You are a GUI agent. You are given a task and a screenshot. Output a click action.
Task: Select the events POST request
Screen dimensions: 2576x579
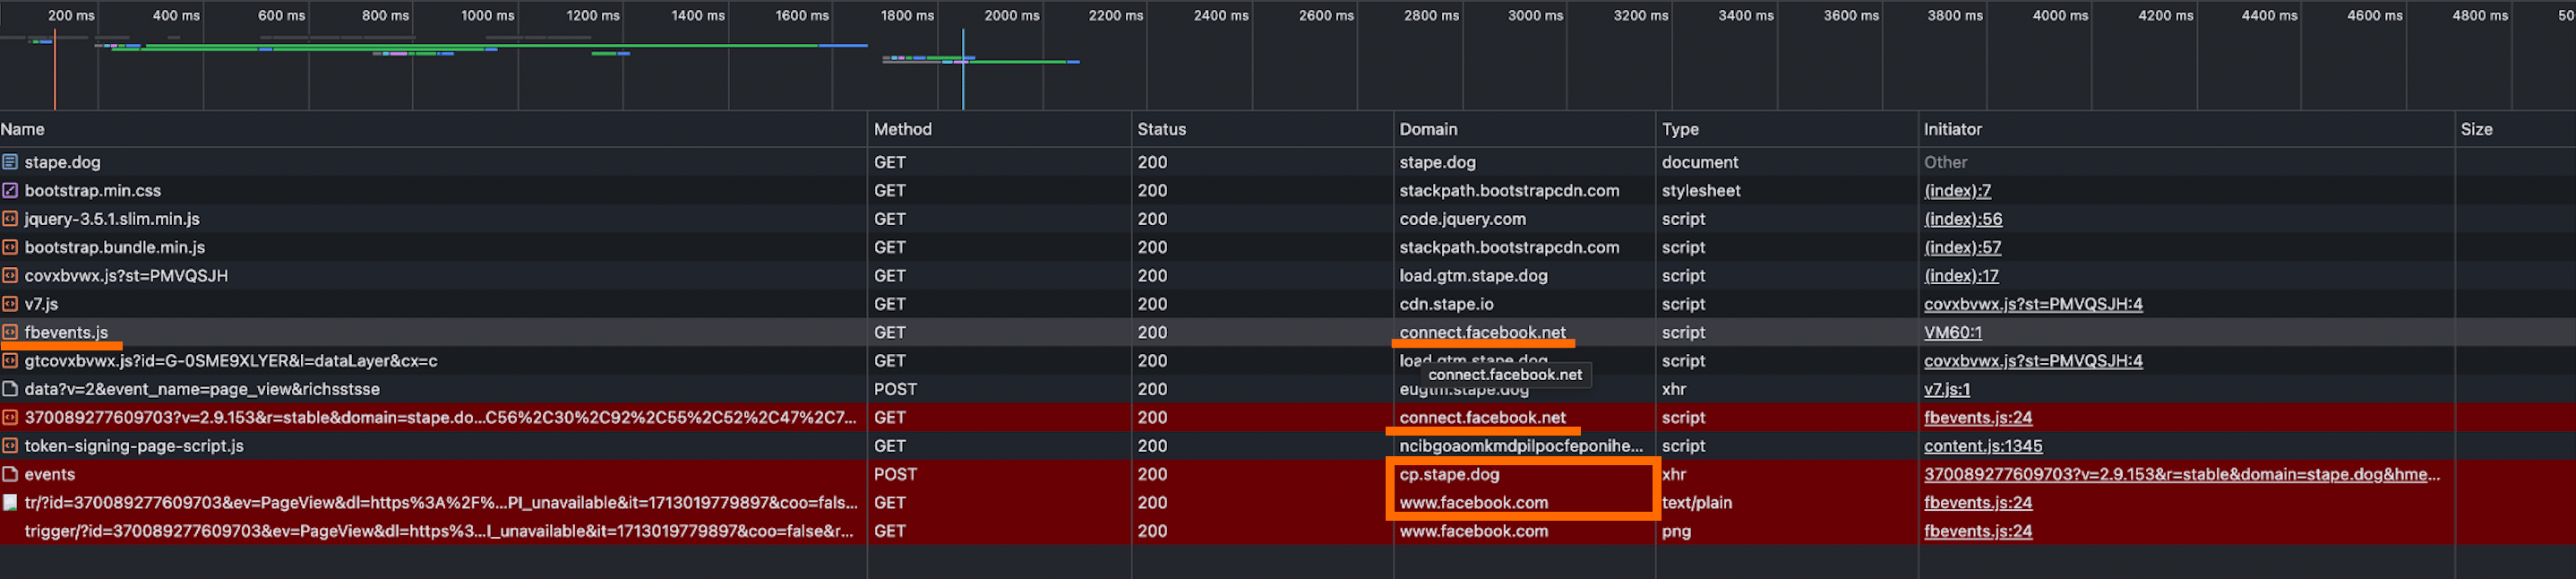pos(50,474)
